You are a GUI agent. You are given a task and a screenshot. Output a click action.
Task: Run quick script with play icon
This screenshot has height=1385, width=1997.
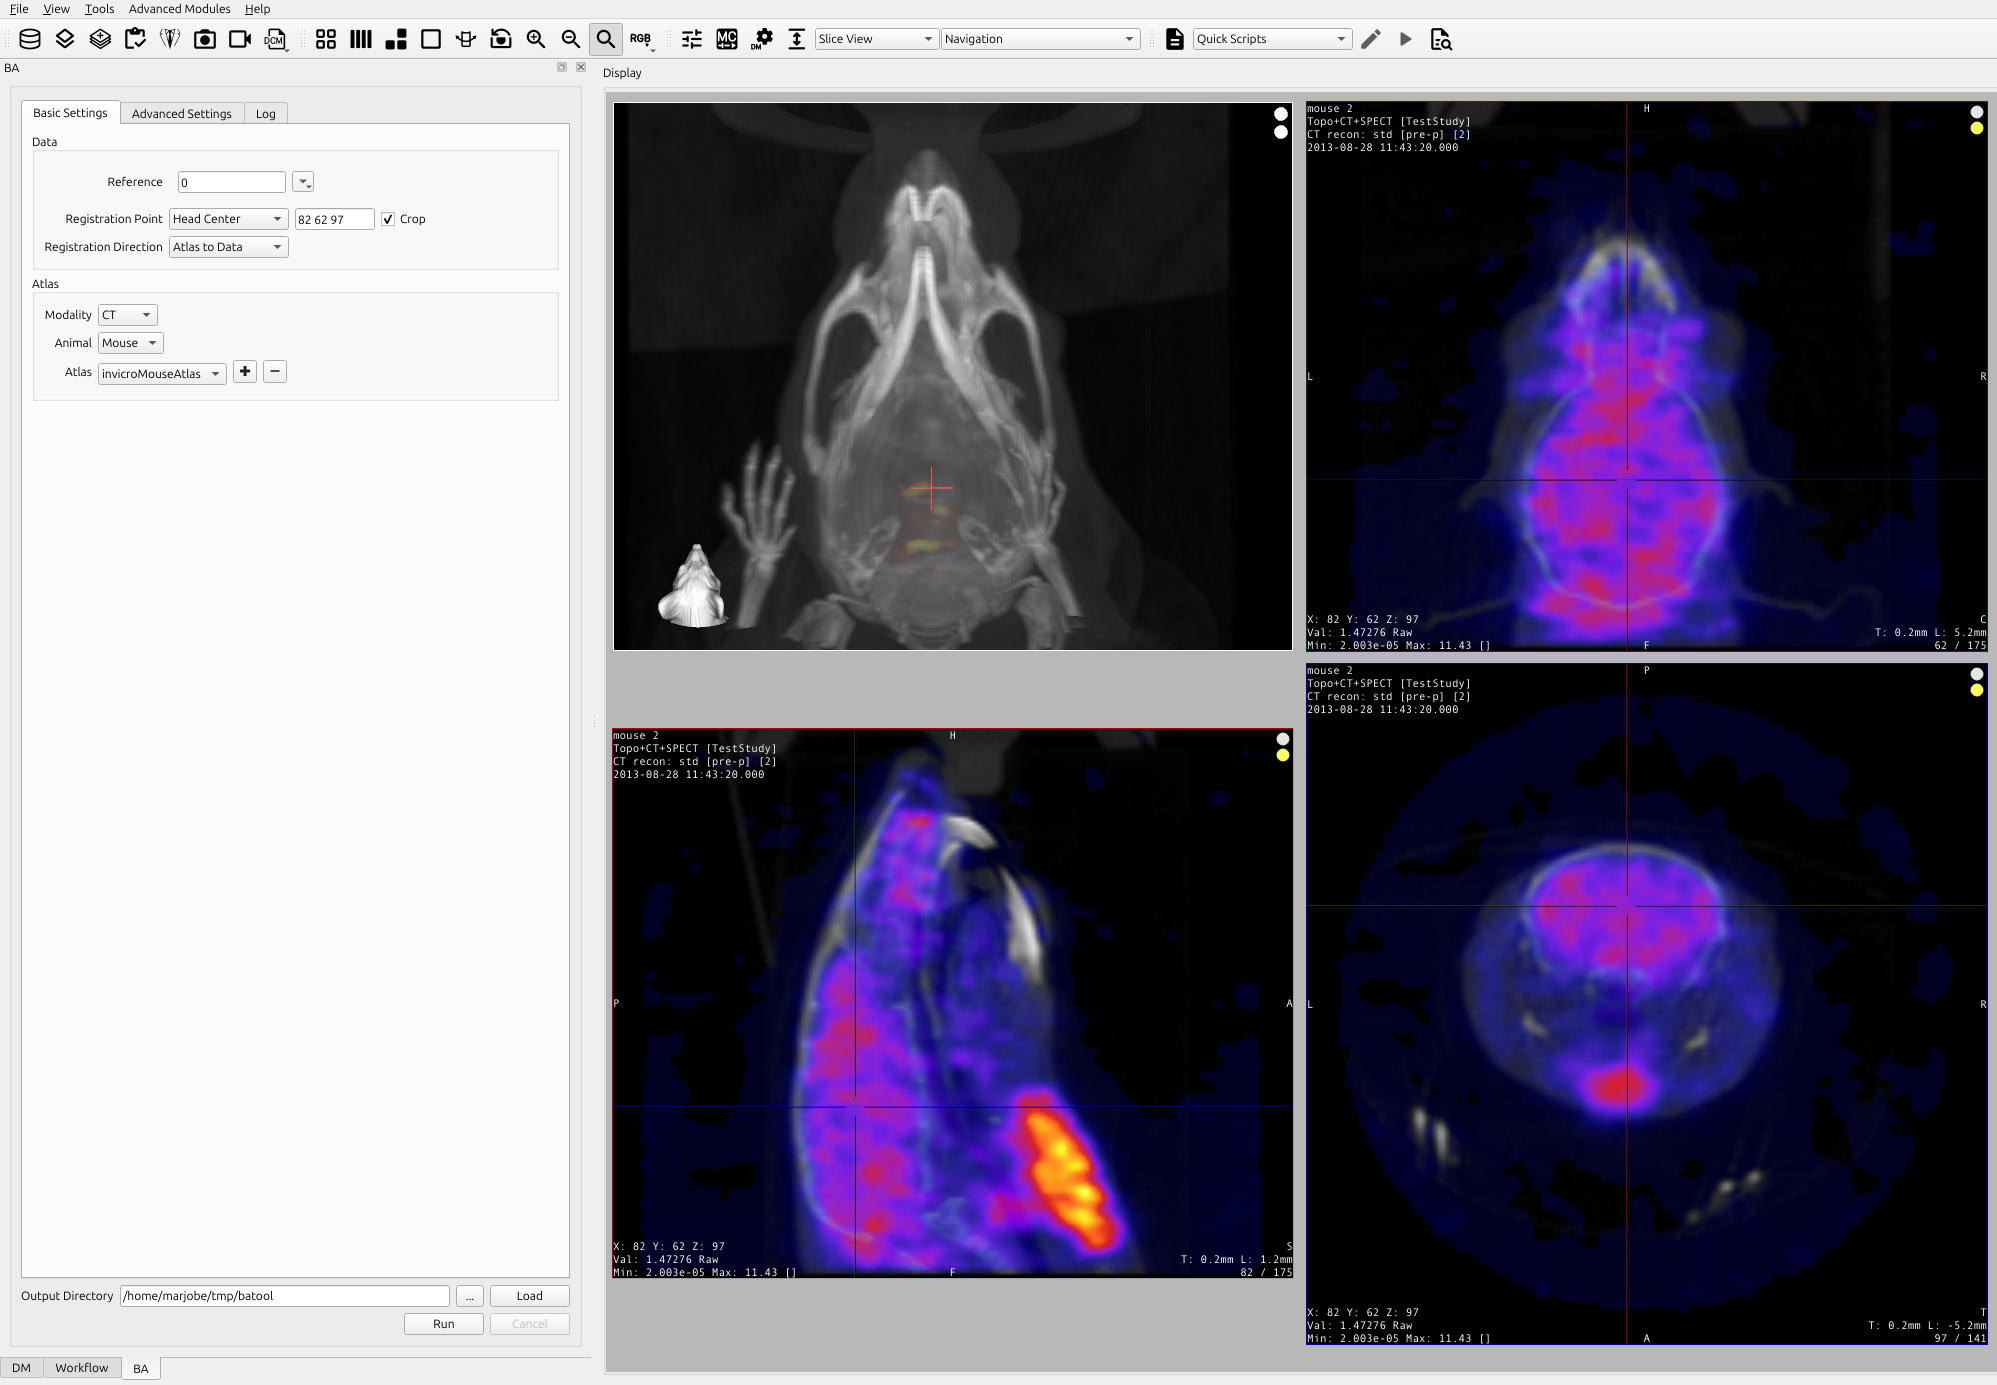click(1406, 39)
